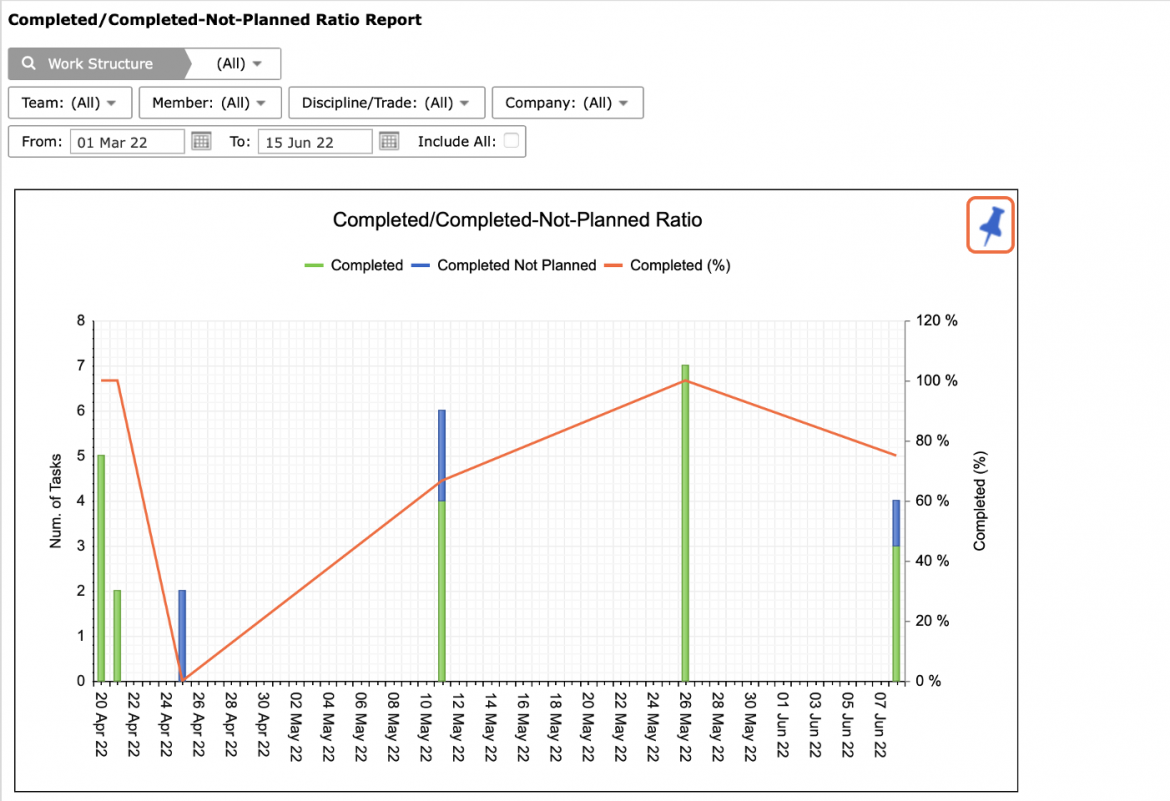
Task: Open the Member filter dropdown
Action: [210, 102]
